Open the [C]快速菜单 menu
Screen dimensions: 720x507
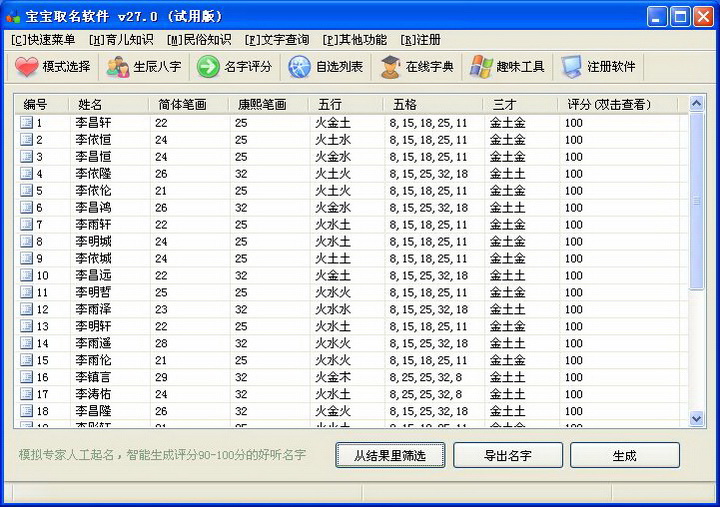tap(43, 40)
